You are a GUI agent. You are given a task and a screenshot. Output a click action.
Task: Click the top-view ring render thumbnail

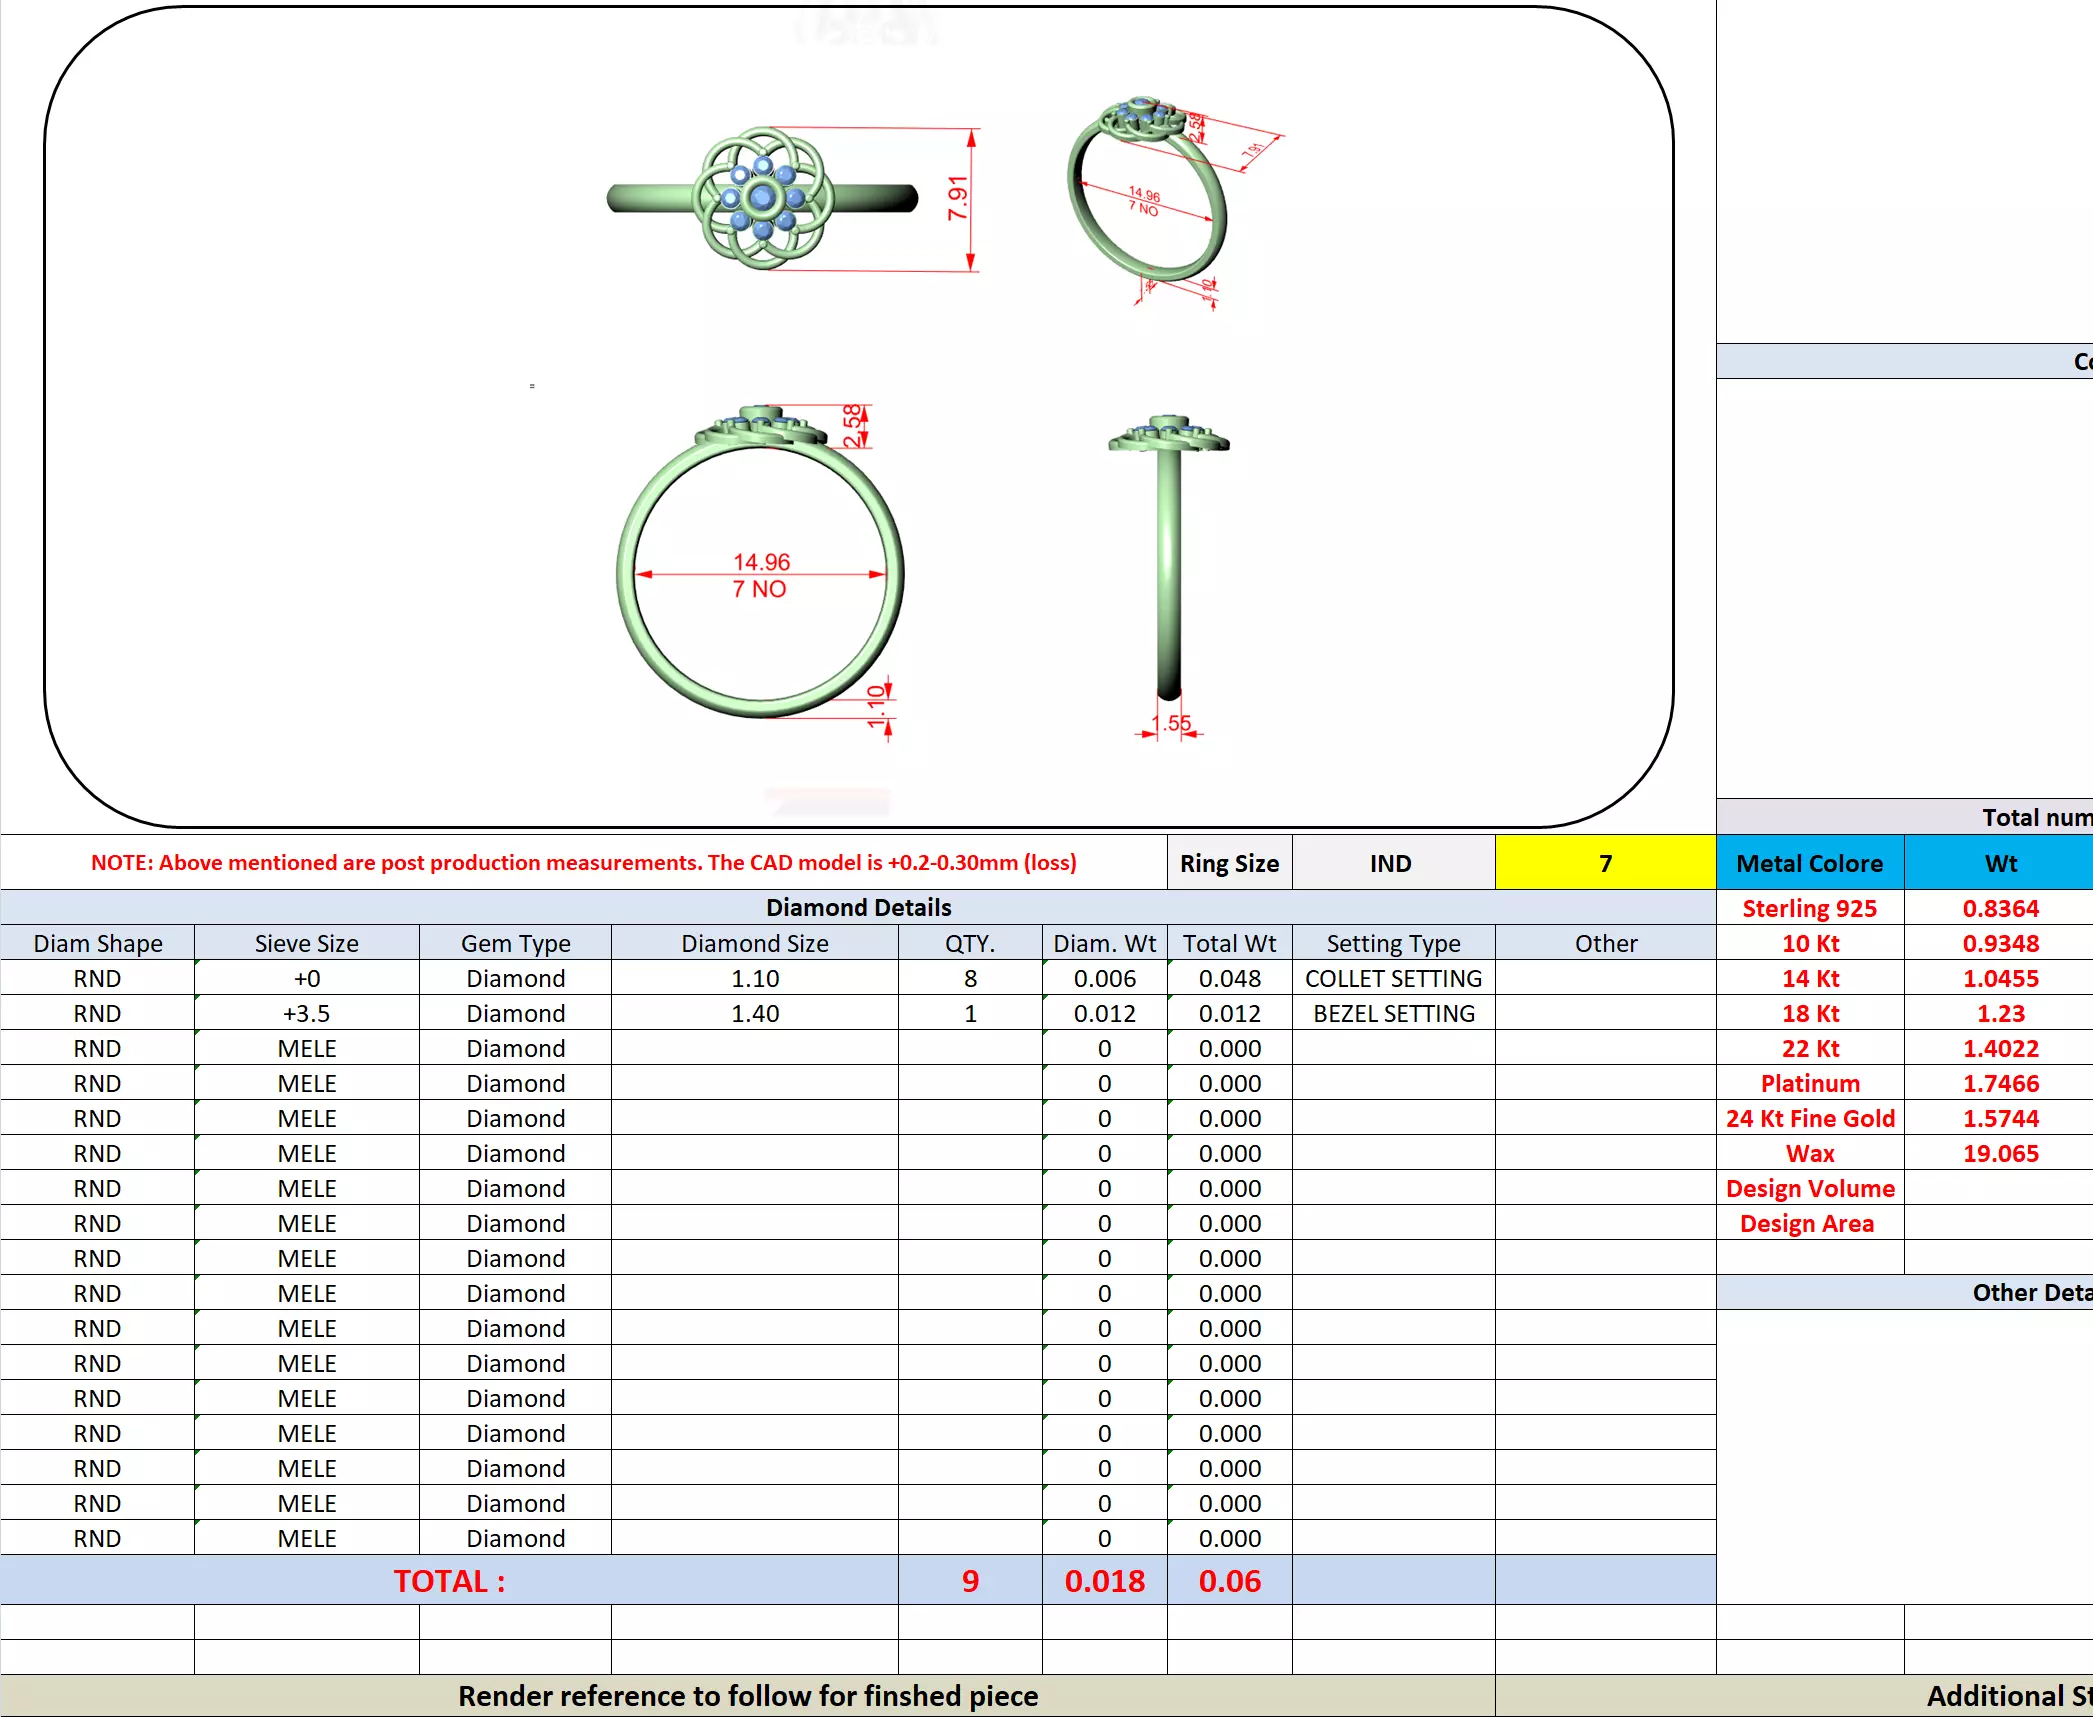pos(762,198)
